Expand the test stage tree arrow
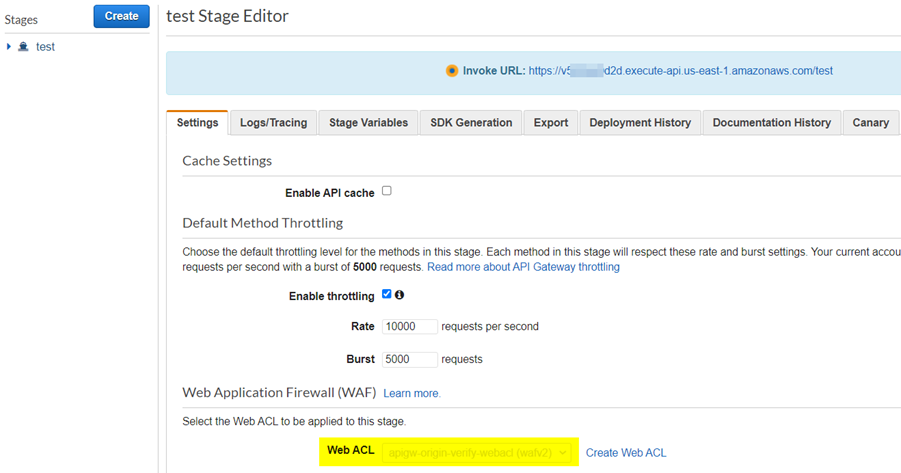 [x=9, y=47]
